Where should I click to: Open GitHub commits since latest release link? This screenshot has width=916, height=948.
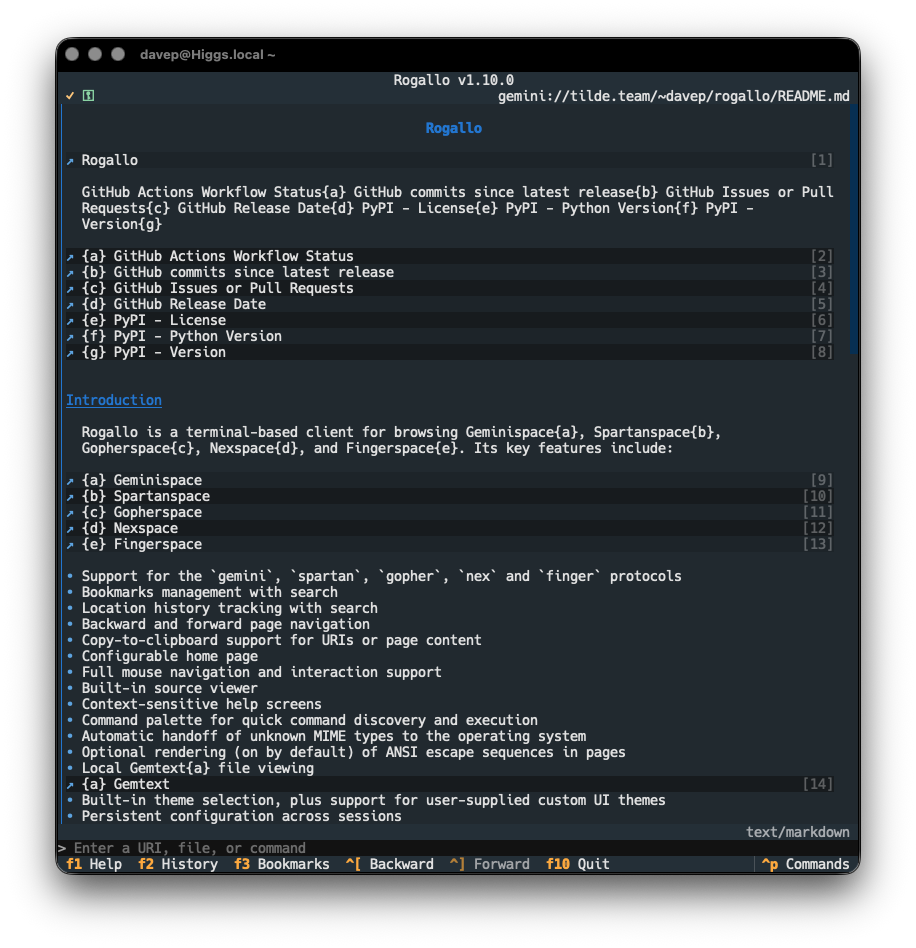click(450, 272)
